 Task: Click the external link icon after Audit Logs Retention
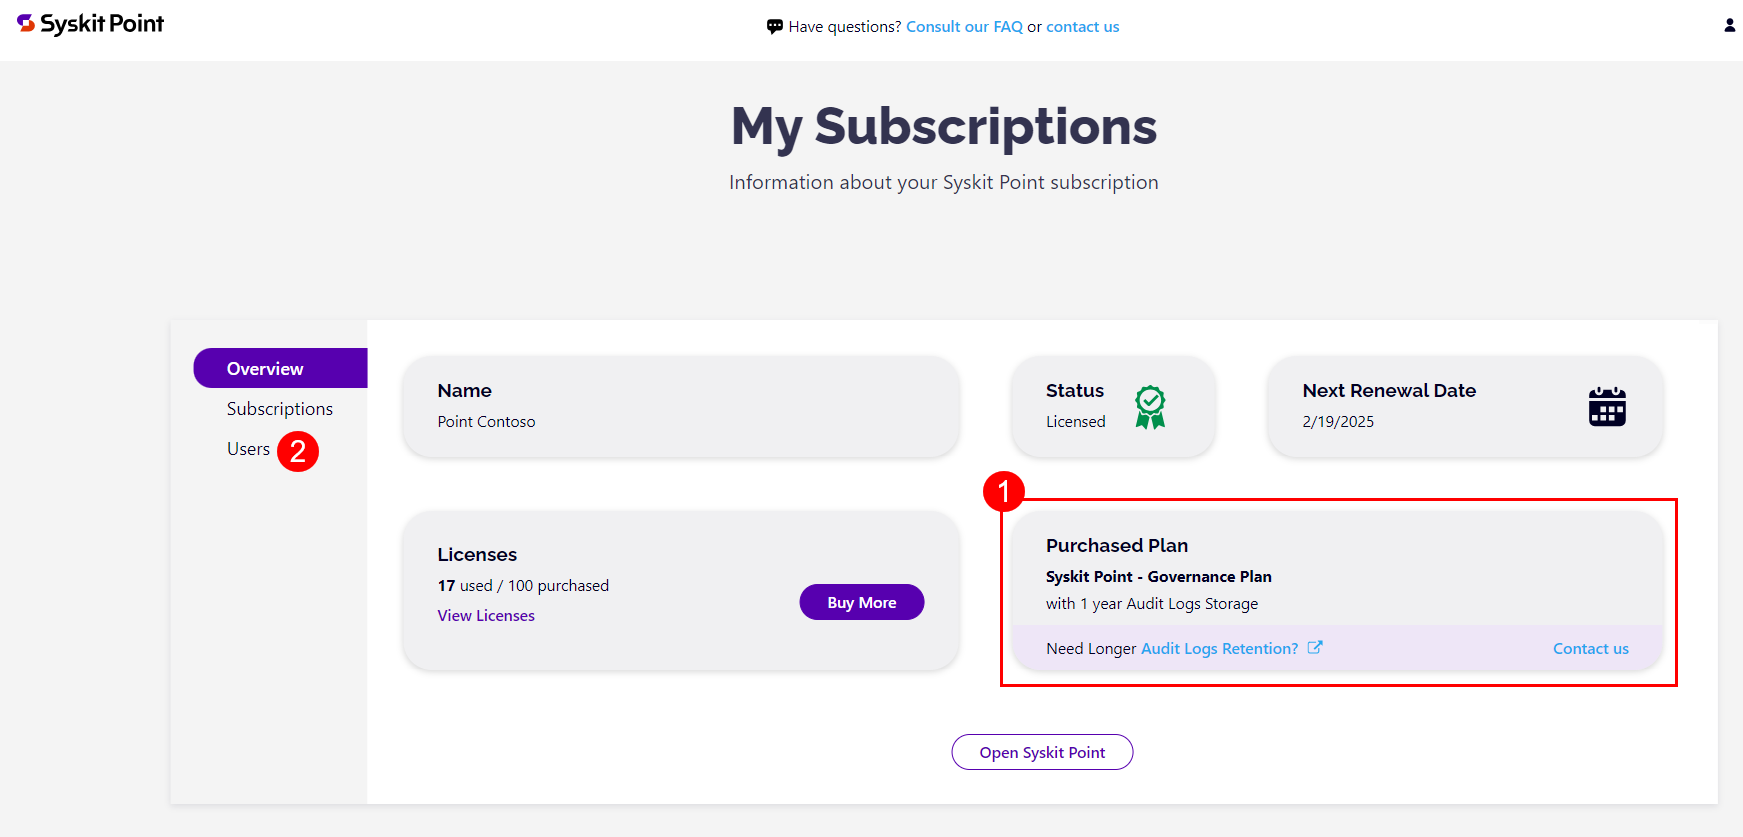click(1315, 647)
